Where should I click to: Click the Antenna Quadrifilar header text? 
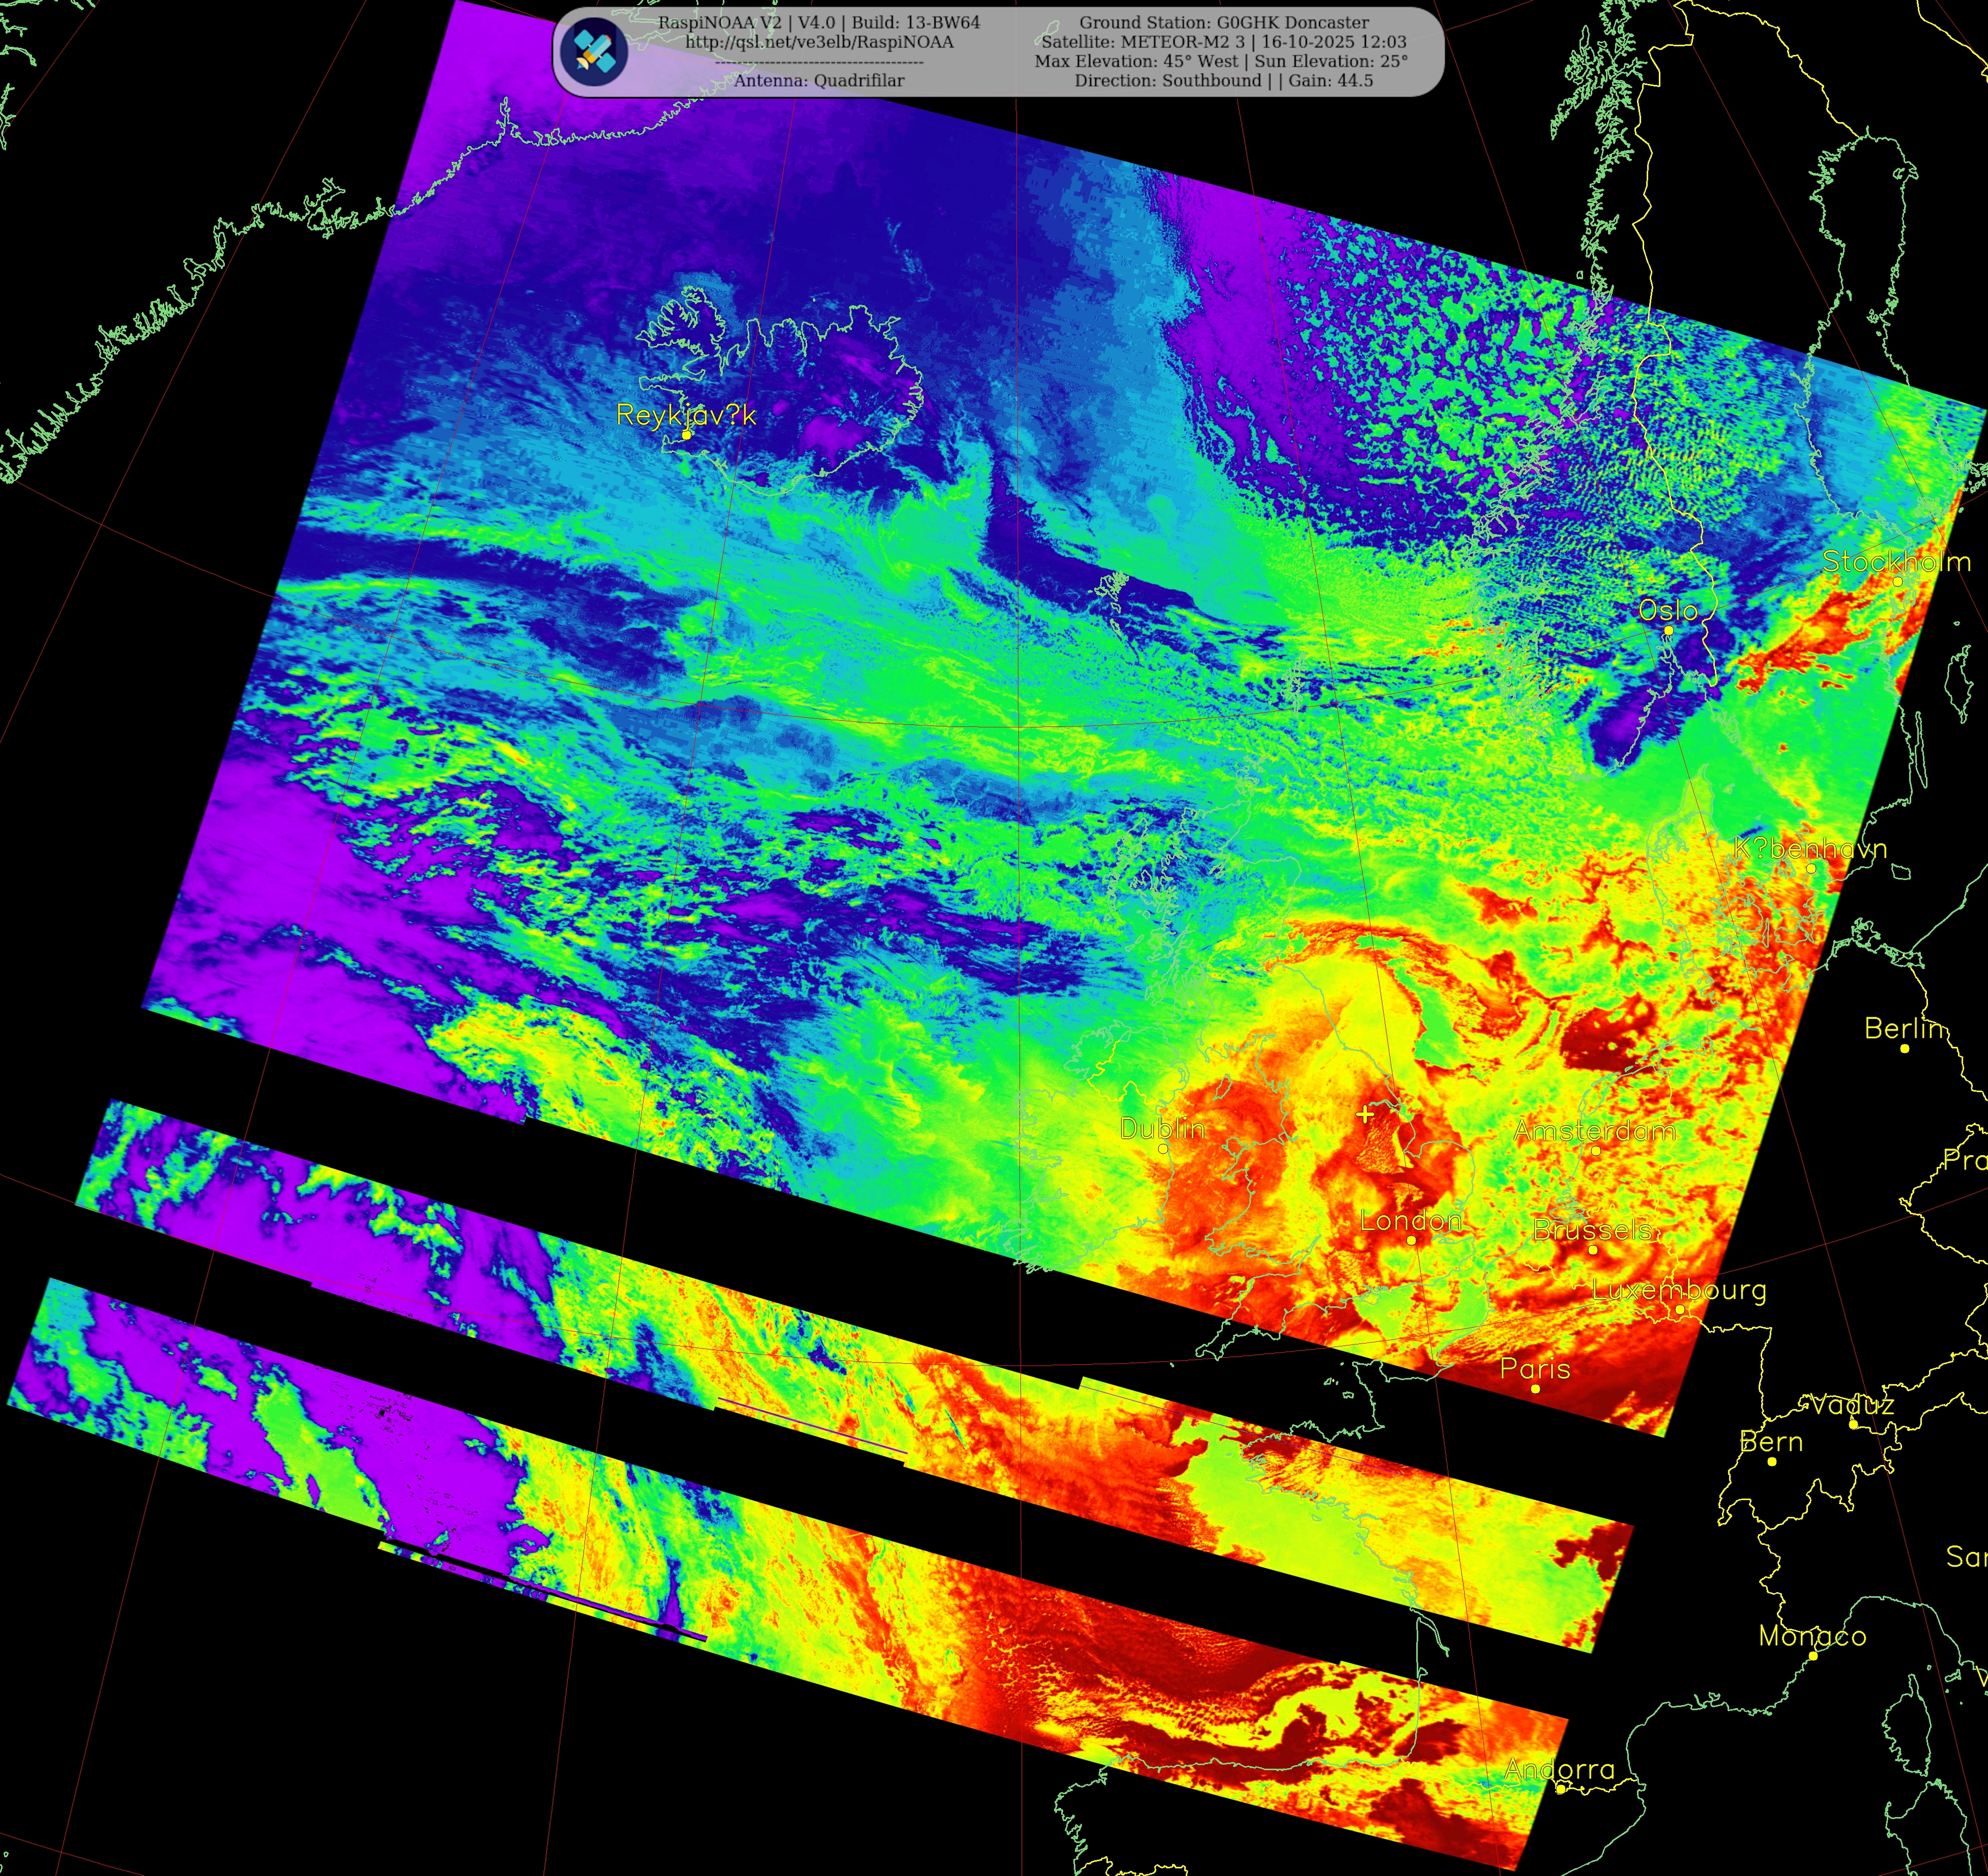click(819, 81)
